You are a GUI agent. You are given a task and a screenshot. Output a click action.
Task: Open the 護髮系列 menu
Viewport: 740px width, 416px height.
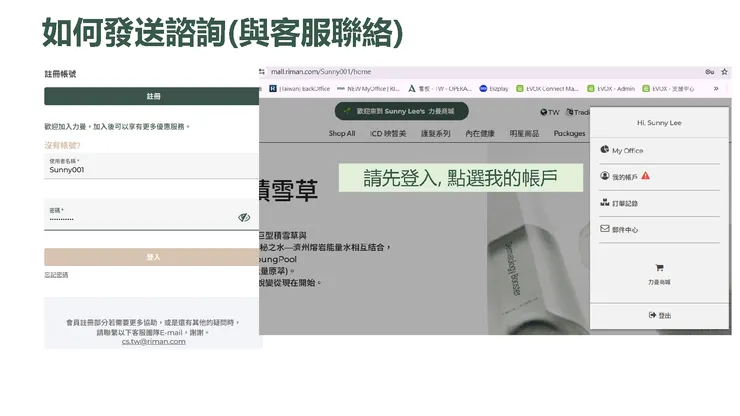pyautogui.click(x=436, y=134)
